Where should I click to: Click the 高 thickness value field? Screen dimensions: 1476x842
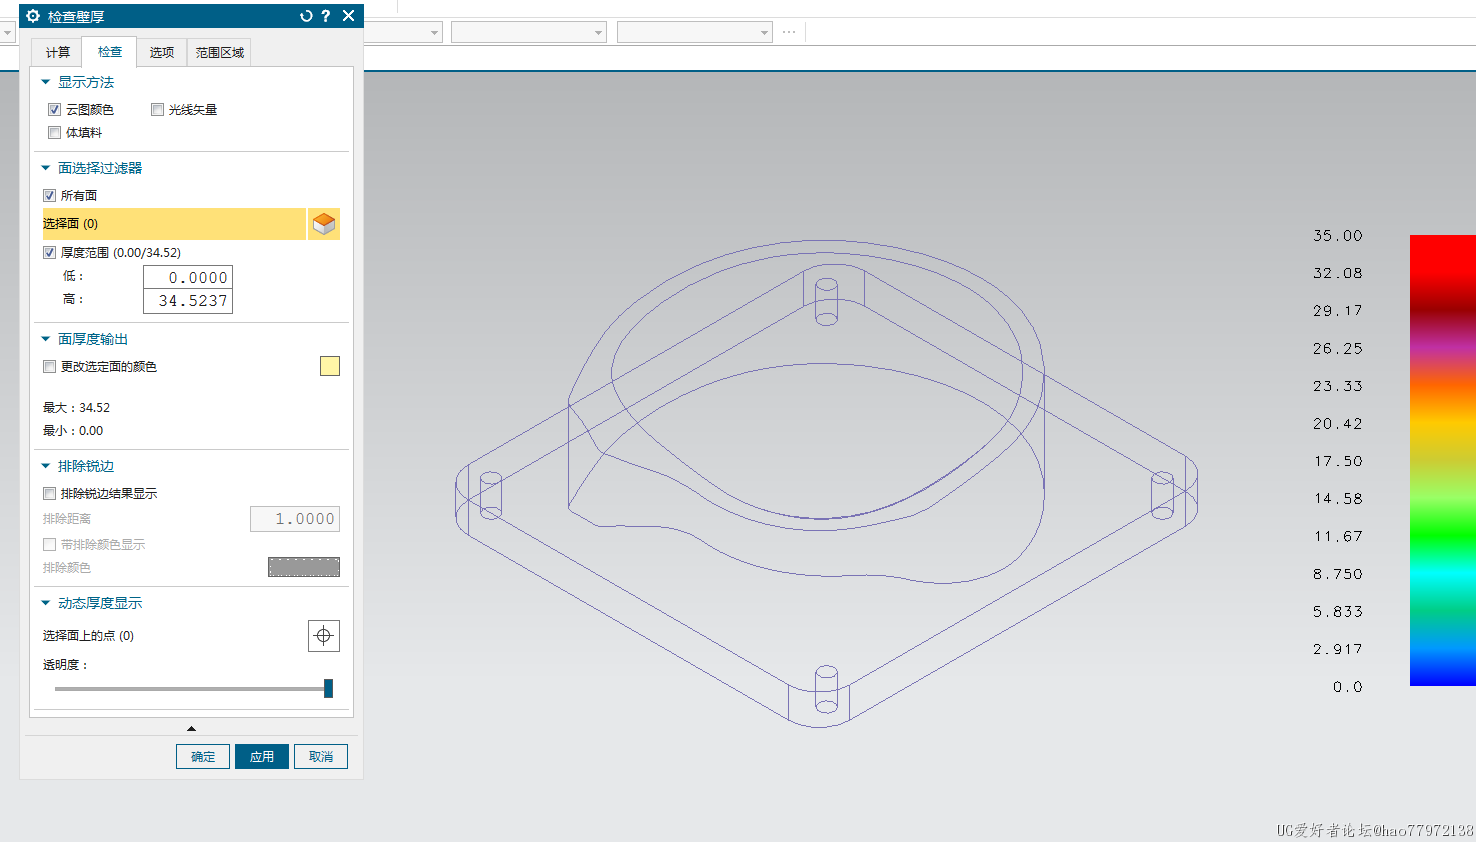tap(188, 301)
